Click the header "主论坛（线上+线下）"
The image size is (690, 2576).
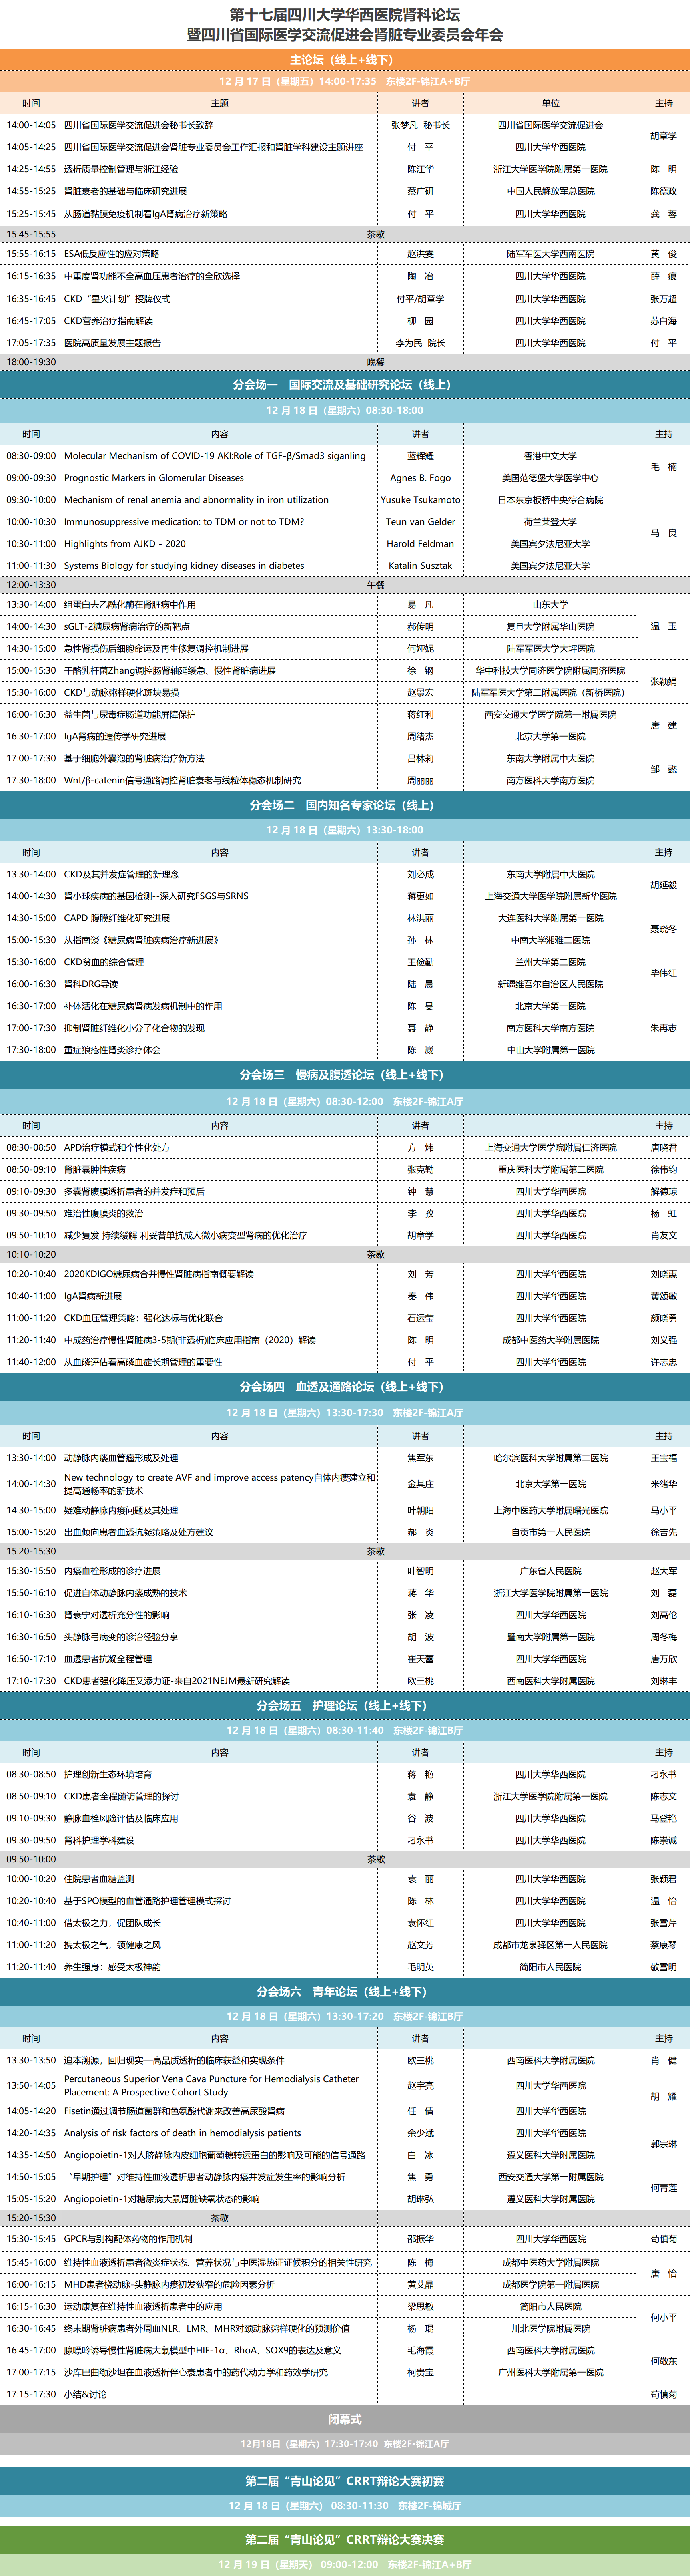[345, 60]
